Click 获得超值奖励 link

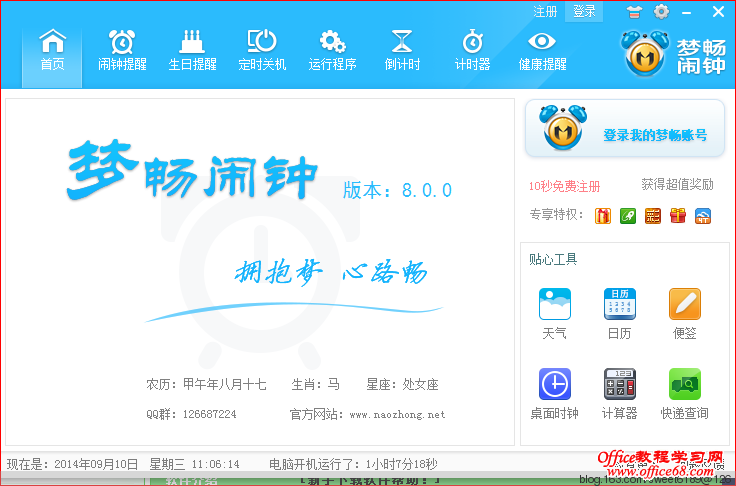[677, 185]
